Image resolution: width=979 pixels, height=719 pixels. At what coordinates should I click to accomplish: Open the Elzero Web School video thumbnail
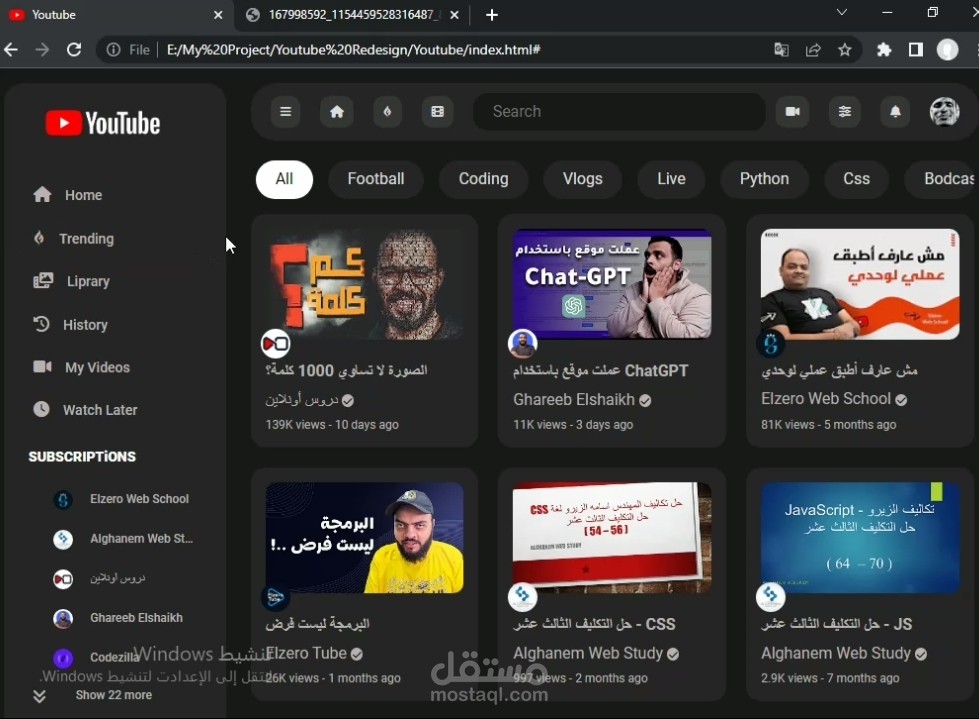tap(860, 284)
